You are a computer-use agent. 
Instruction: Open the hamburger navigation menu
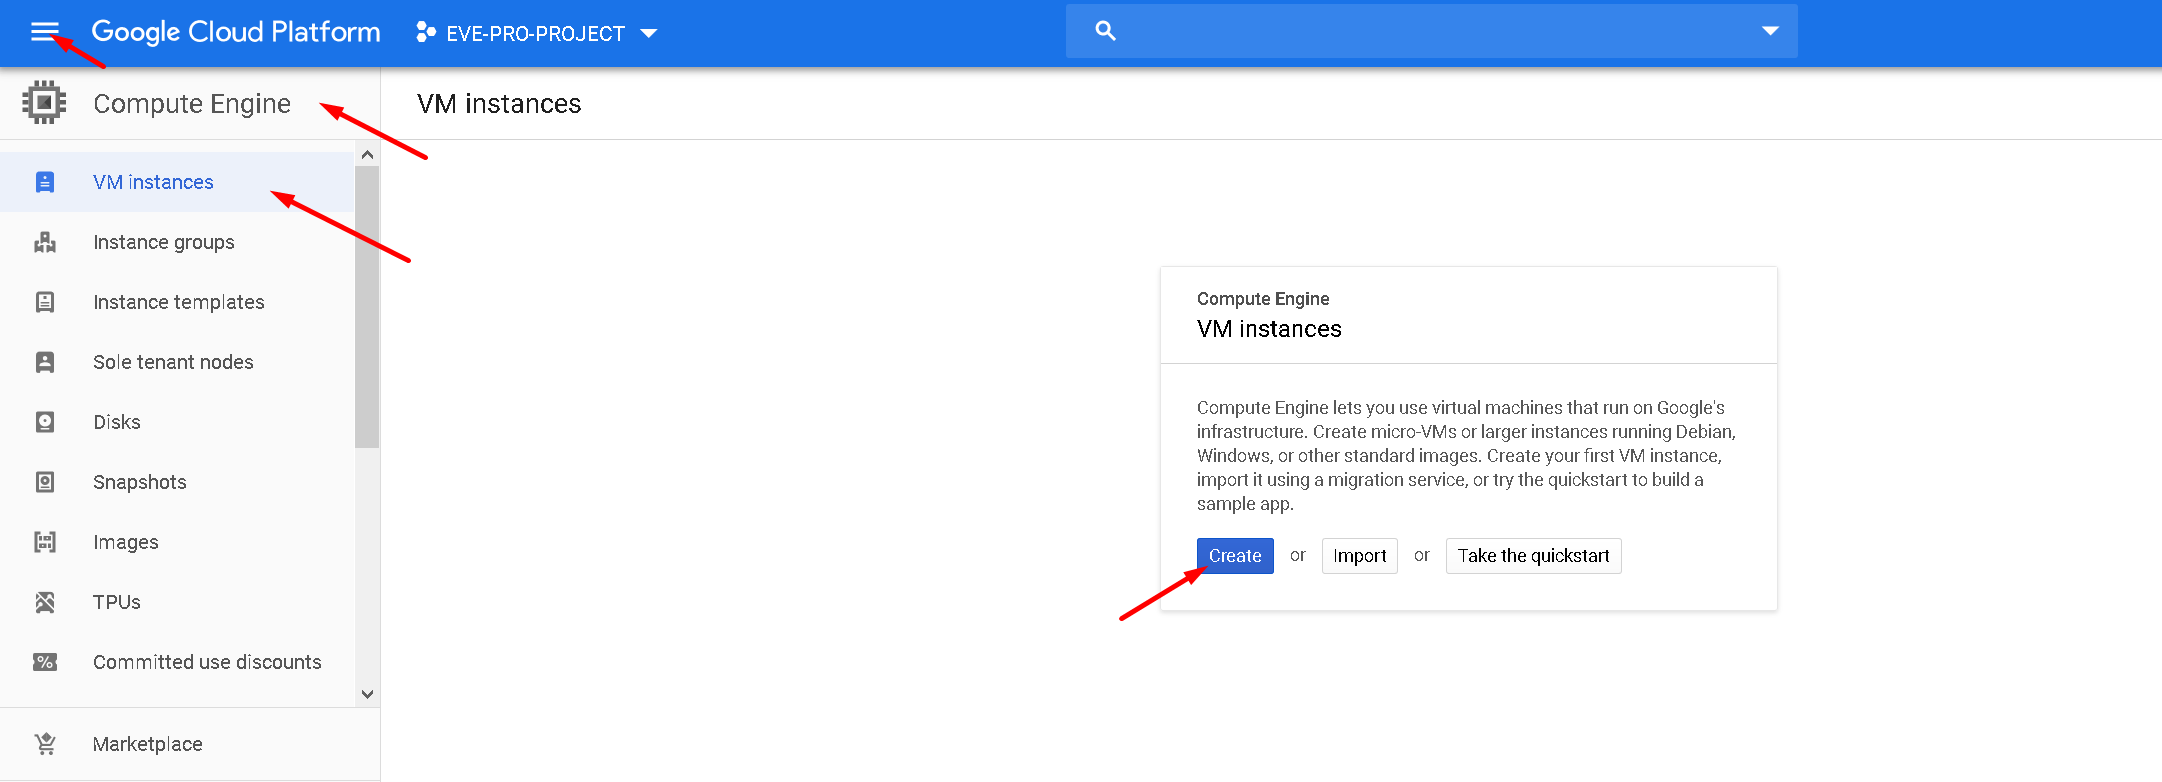pyautogui.click(x=44, y=32)
